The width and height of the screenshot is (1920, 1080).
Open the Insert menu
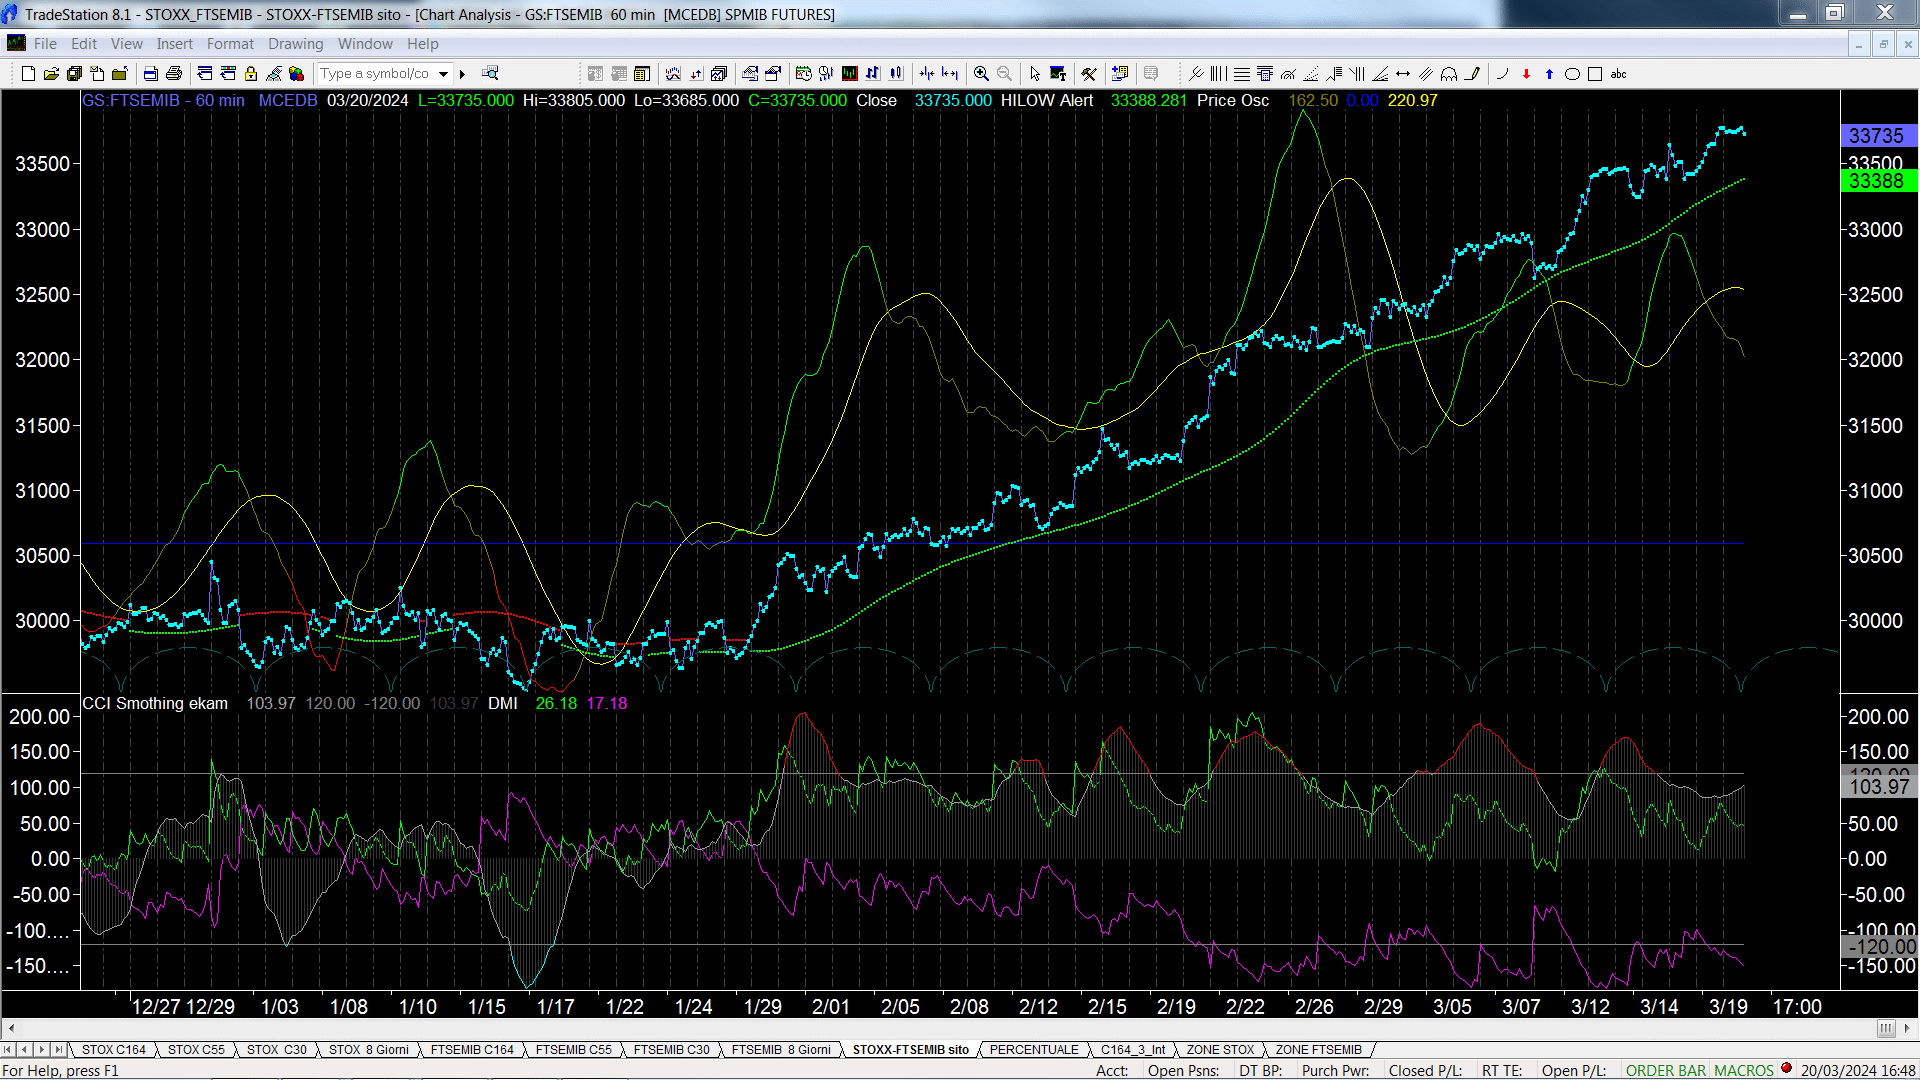[174, 44]
